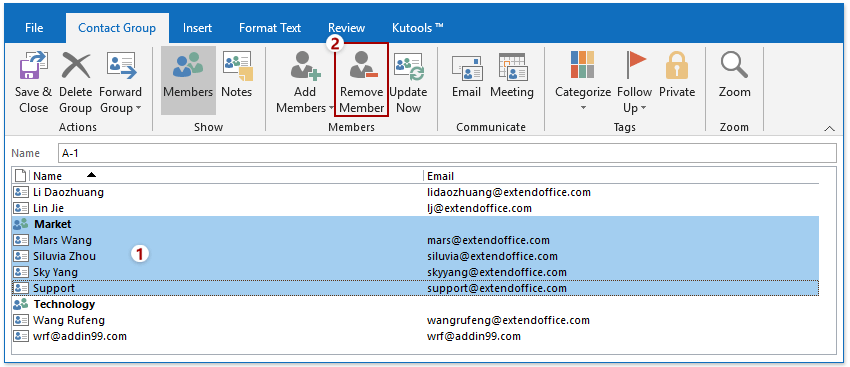The image size is (850, 367).
Task: Click mars@extendoffice.com email cell
Action: [488, 240]
